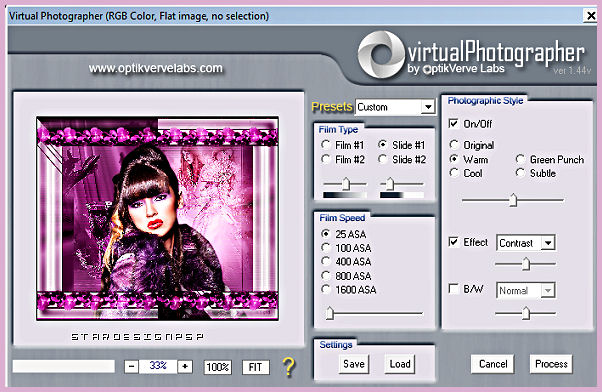
Task: Toggle the Effect checkbox
Action: point(453,242)
